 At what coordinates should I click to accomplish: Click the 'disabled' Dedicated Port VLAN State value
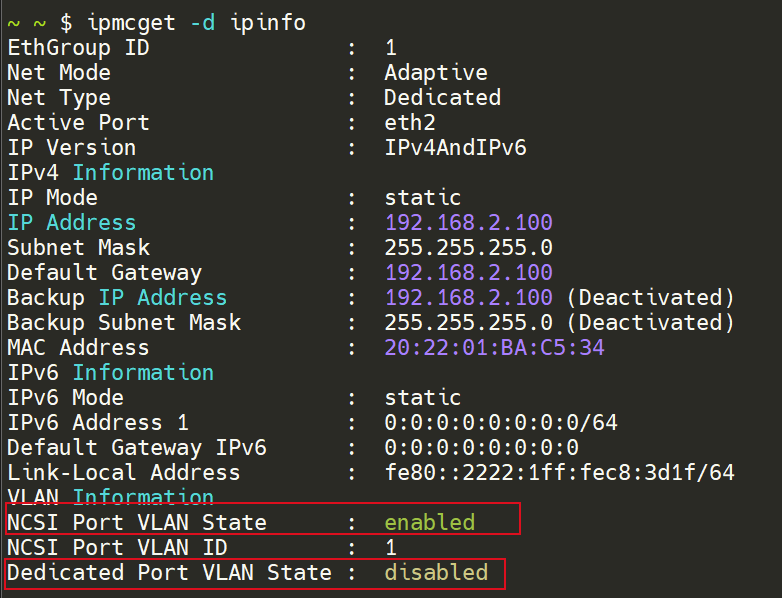[436, 572]
